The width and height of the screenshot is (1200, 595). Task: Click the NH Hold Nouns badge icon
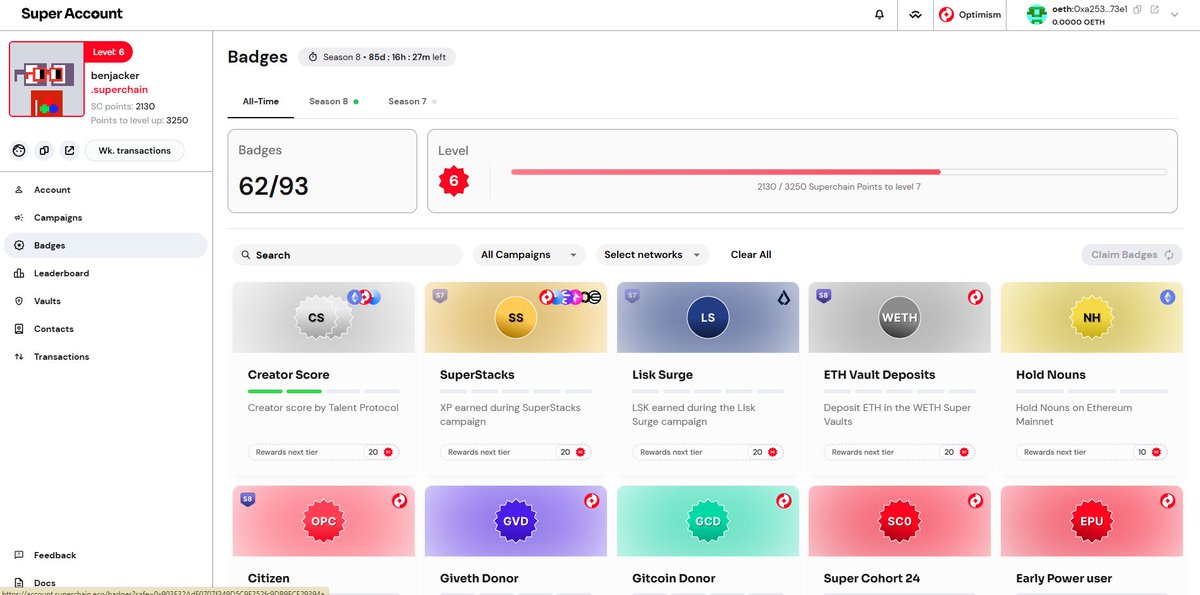(1092, 317)
